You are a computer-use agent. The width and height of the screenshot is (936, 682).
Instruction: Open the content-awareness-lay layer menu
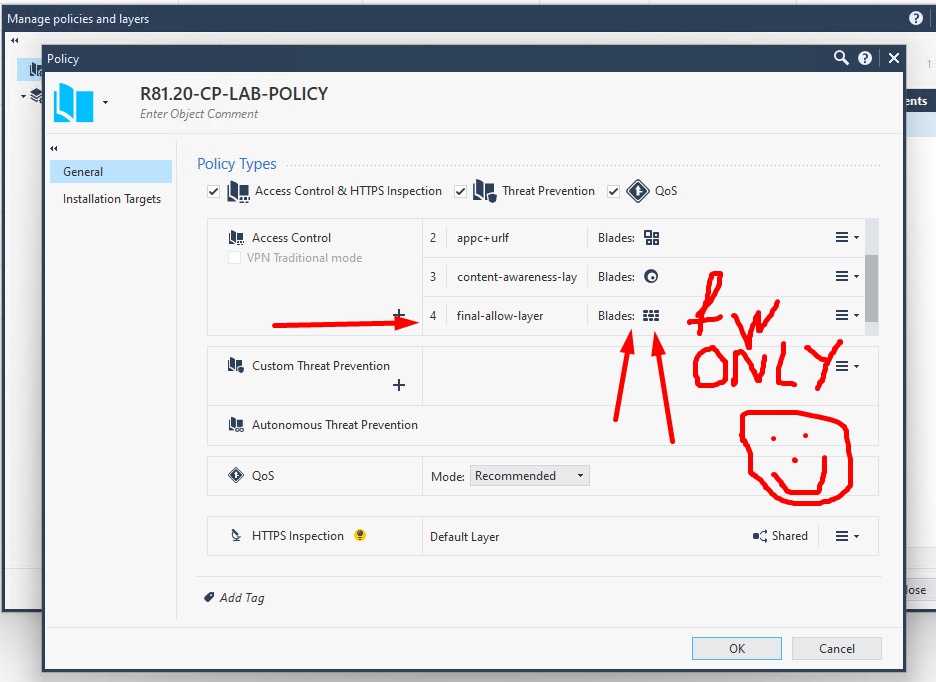click(847, 277)
